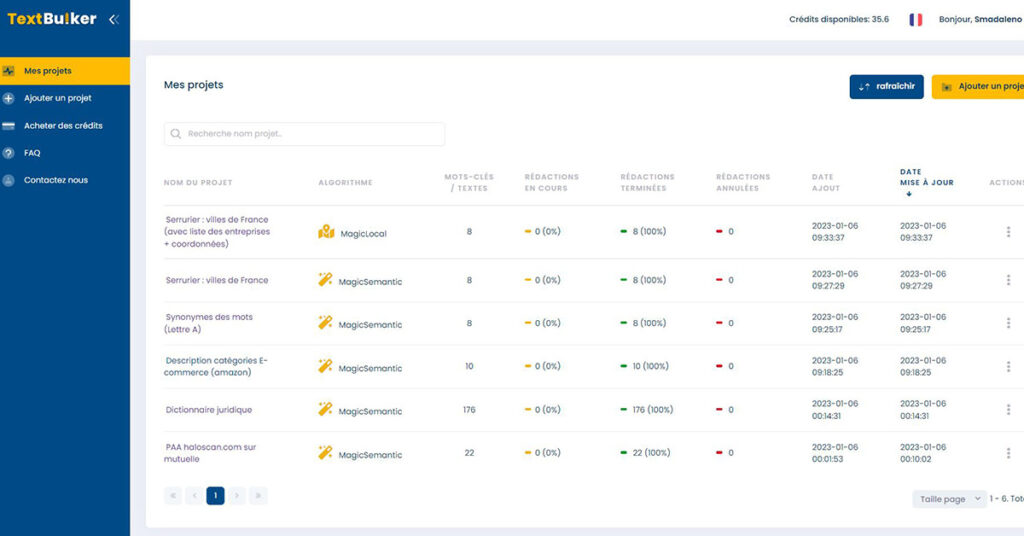
Task: Click the magnifier icon in search field
Action: (x=177, y=134)
